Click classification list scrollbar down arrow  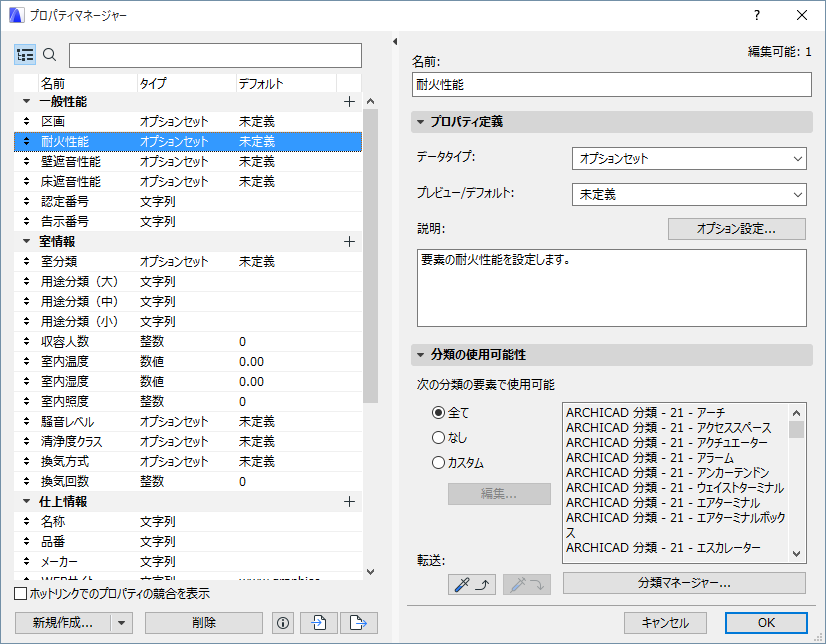[x=796, y=554]
